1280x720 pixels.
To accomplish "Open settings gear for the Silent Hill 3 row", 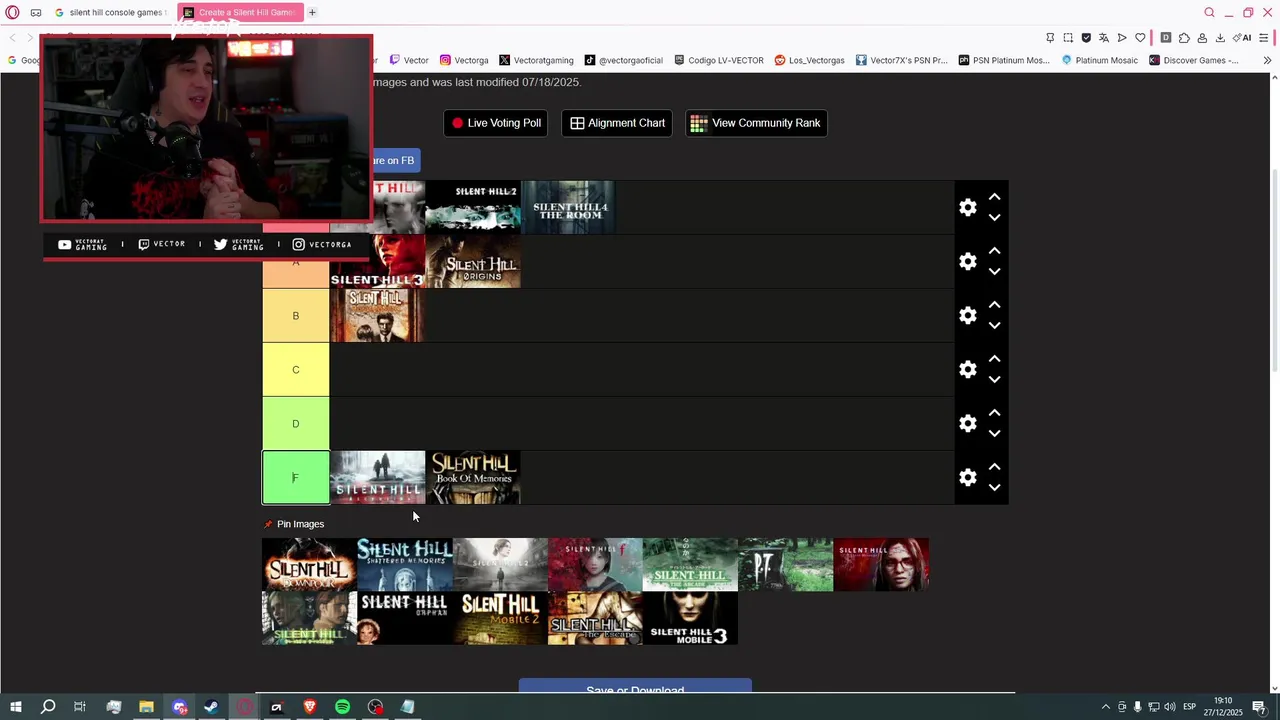I will point(967,261).
